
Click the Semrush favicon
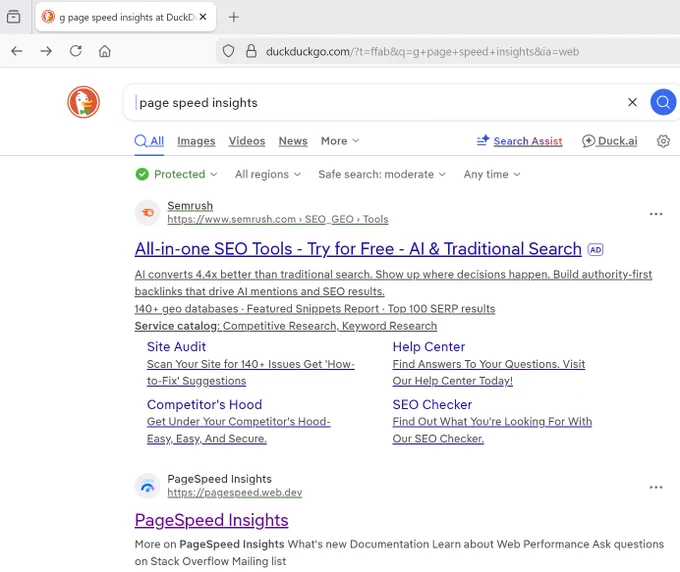pos(147,212)
